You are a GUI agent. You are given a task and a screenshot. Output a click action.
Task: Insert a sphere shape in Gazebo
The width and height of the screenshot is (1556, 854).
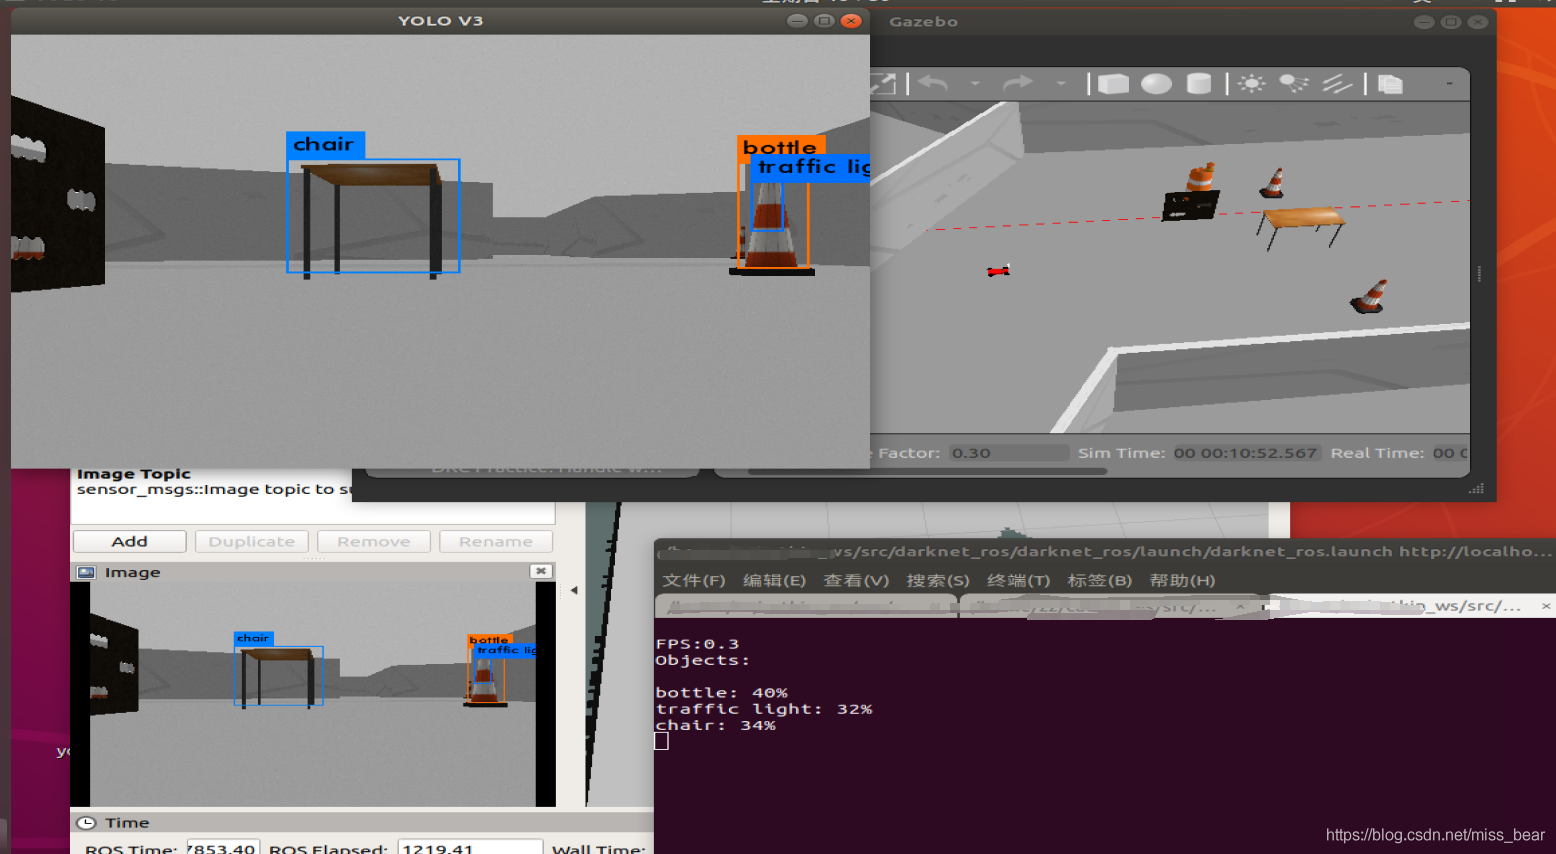tap(1156, 84)
